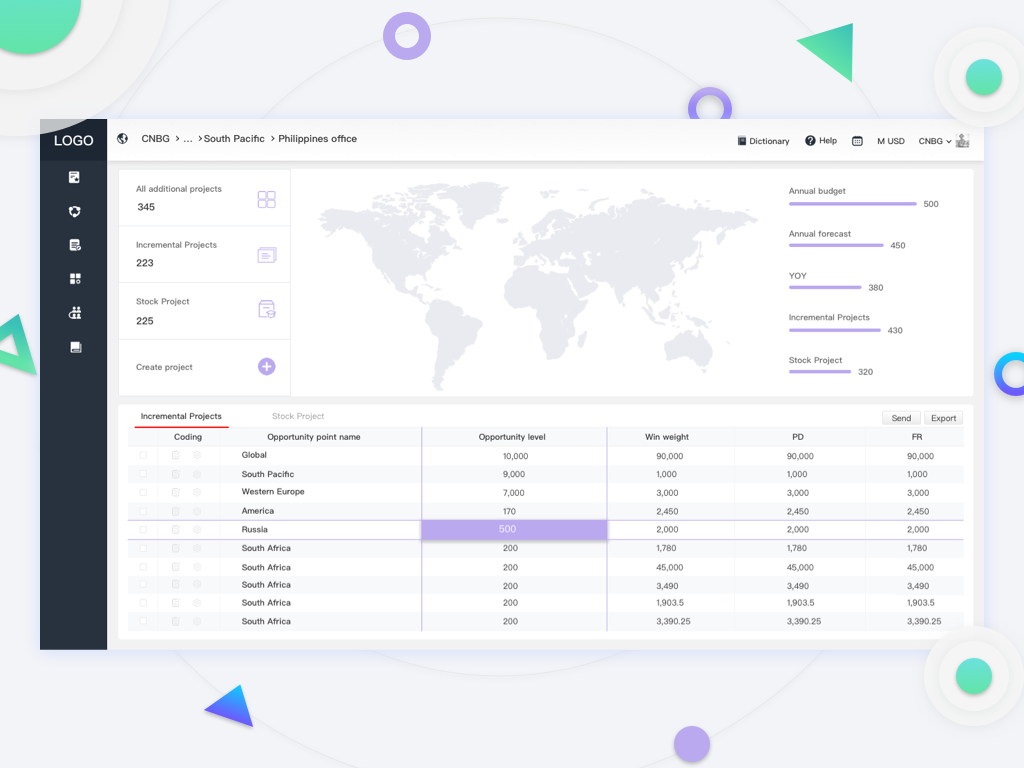Select the book icon at sidebar bottom
The width and height of the screenshot is (1024, 768).
[x=74, y=346]
